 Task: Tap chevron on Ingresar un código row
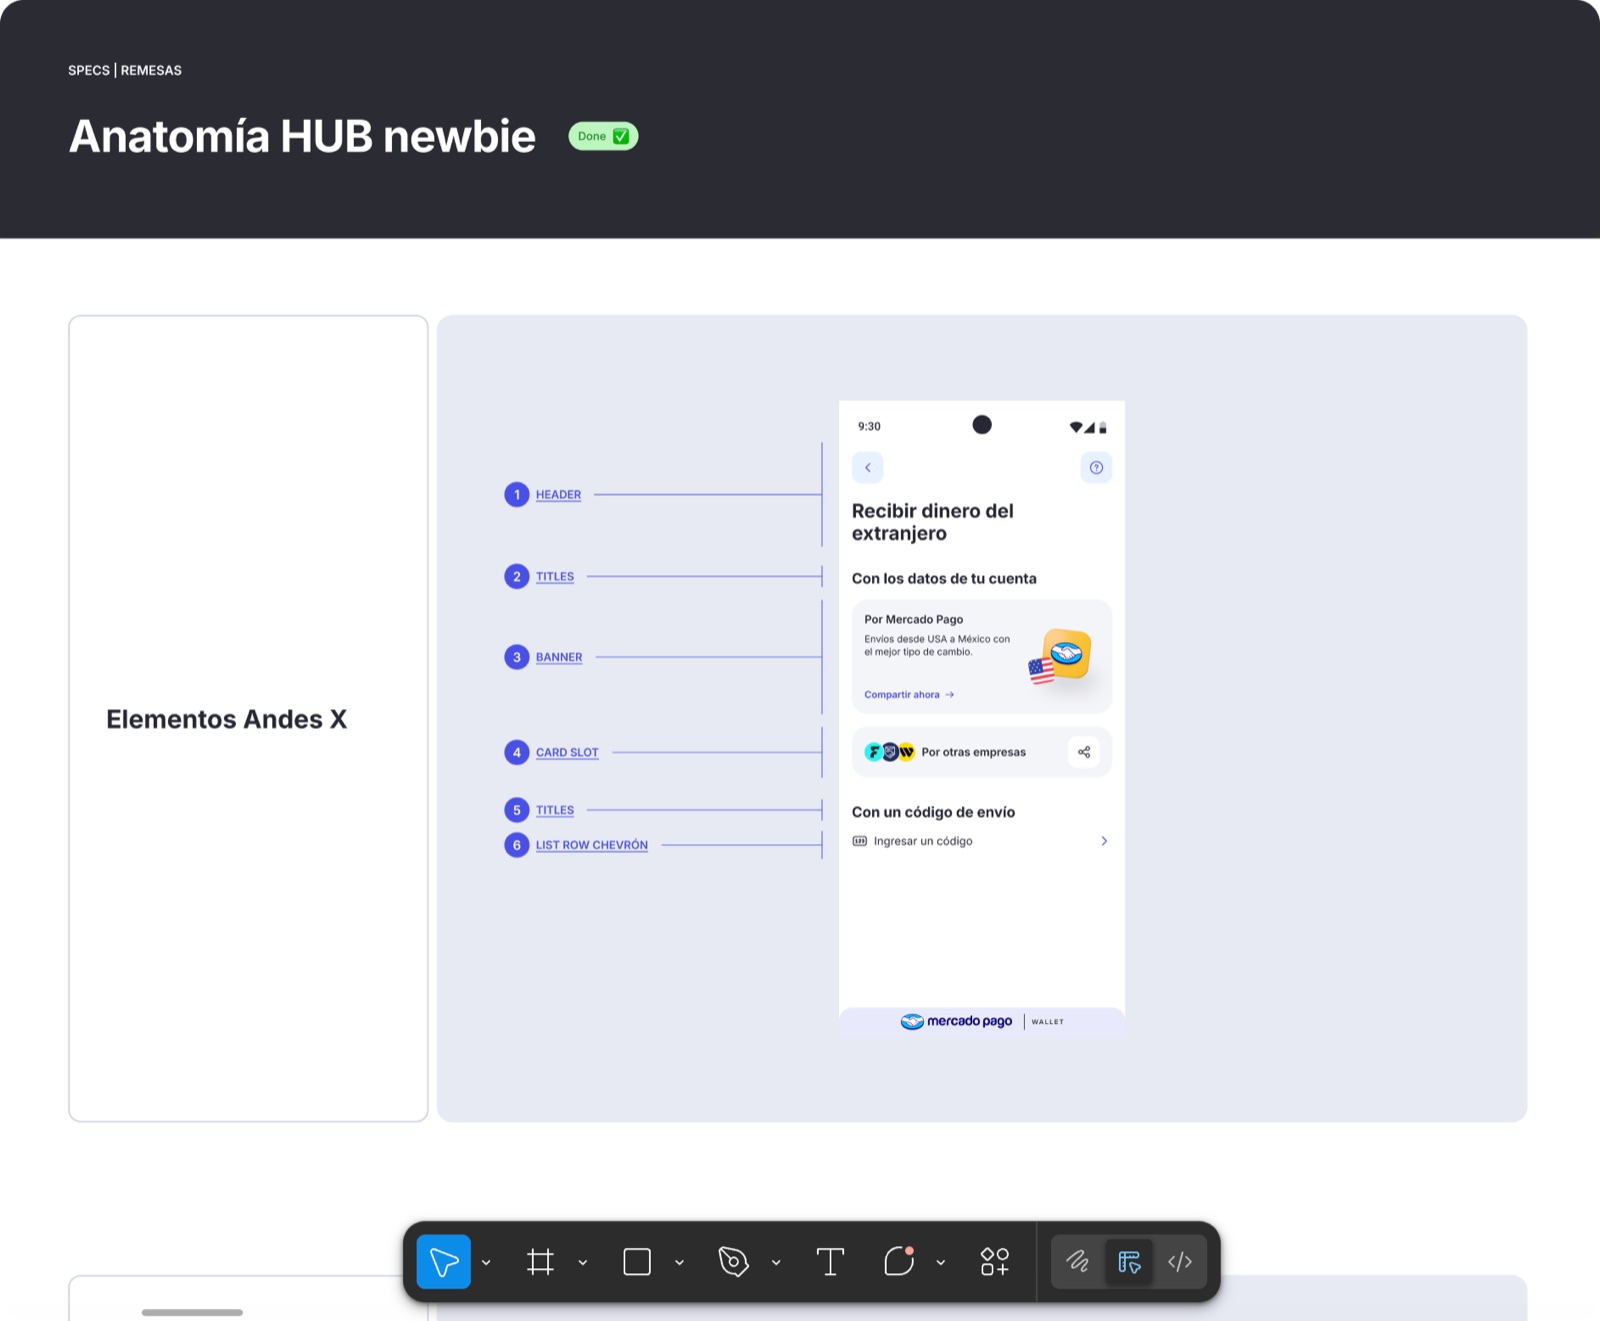click(1104, 841)
